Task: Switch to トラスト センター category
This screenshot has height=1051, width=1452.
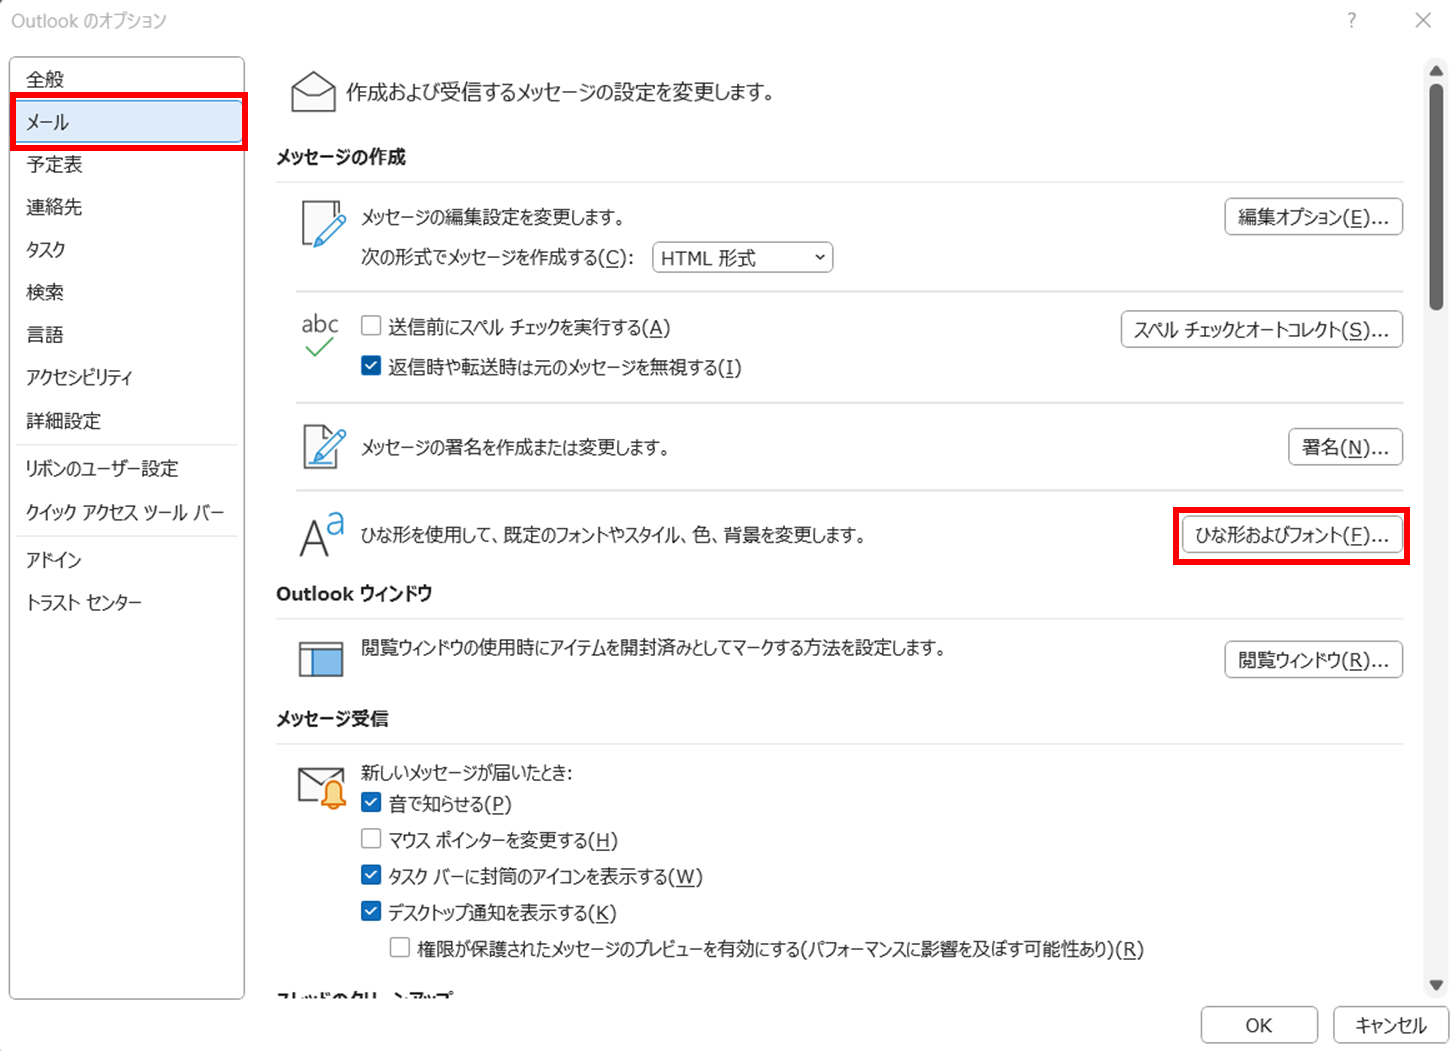Action: [x=84, y=603]
